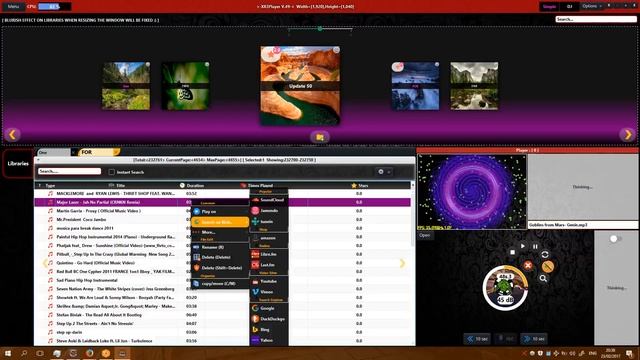Open the Libraries side panel
The image size is (640, 360).
point(18,164)
